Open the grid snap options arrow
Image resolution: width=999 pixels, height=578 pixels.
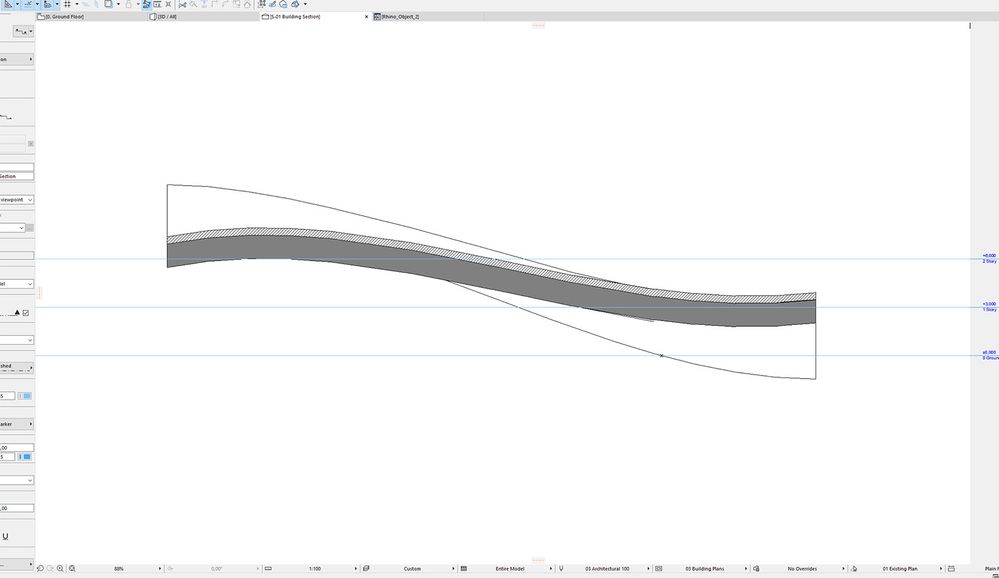tap(76, 4)
